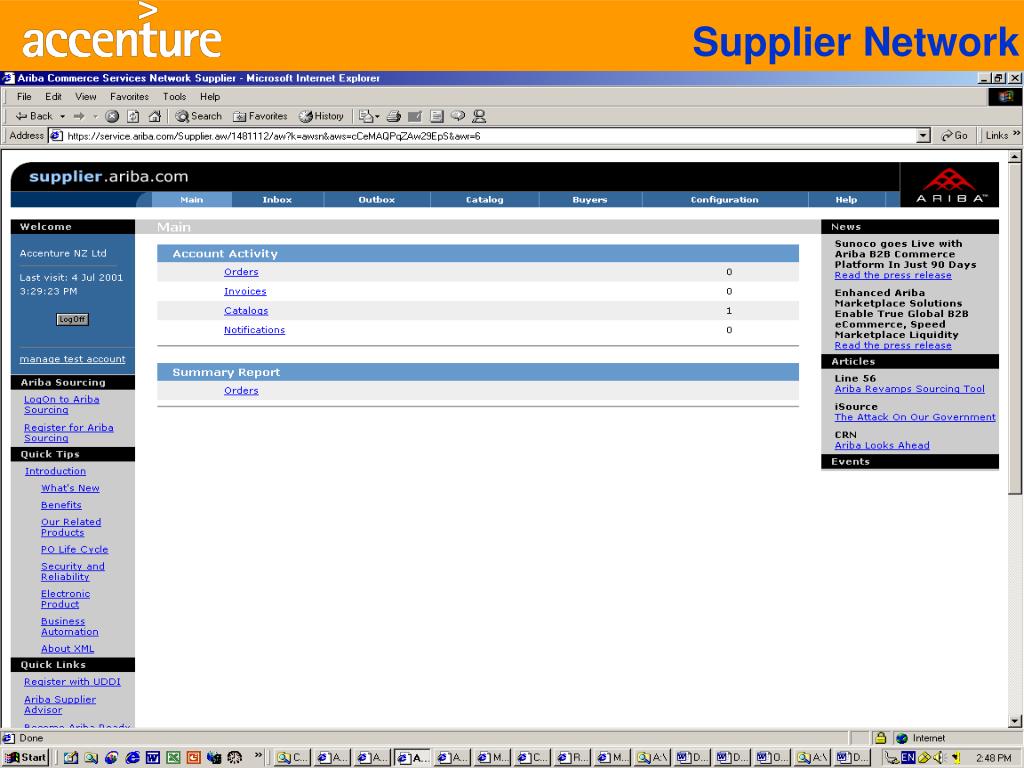Click the vertical scrollbar thumb

click(x=1014, y=328)
